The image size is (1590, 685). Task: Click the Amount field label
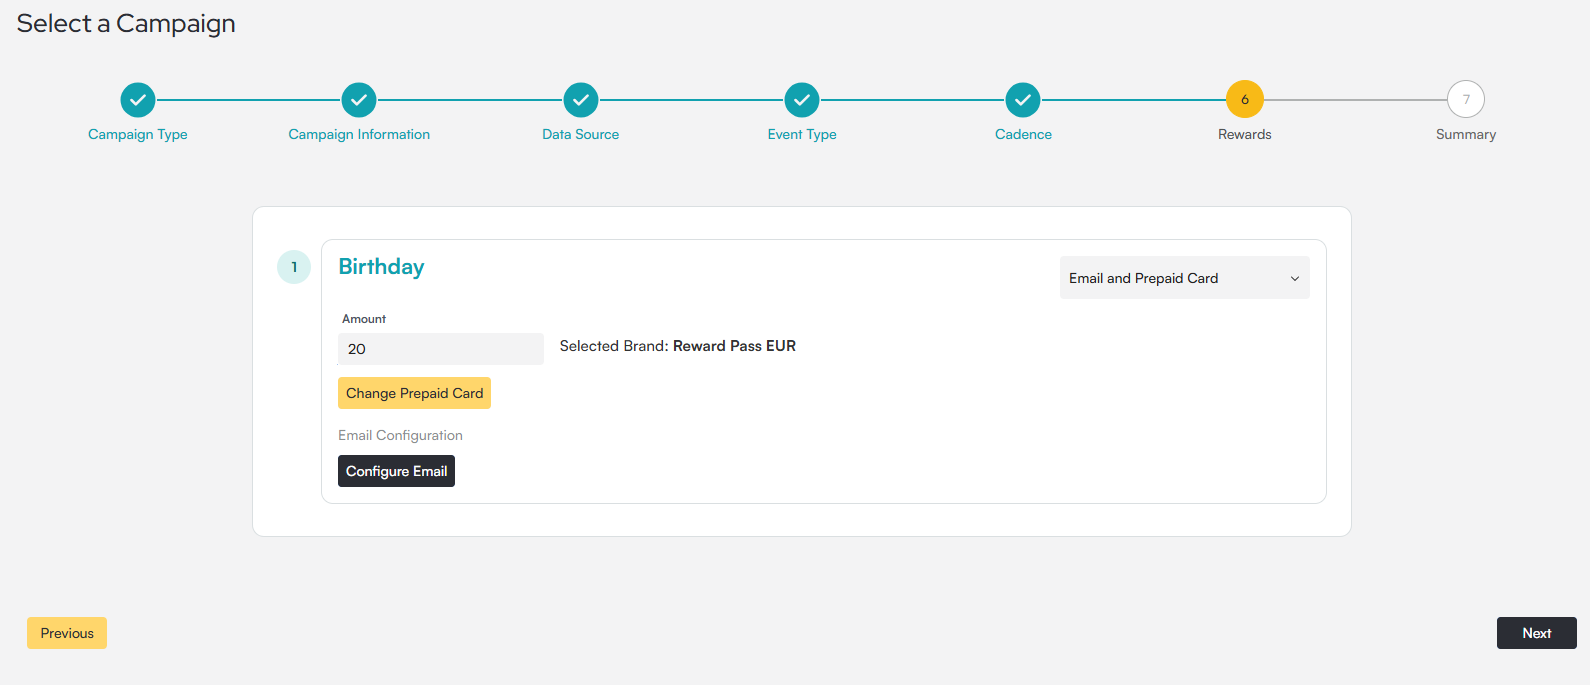(x=364, y=319)
